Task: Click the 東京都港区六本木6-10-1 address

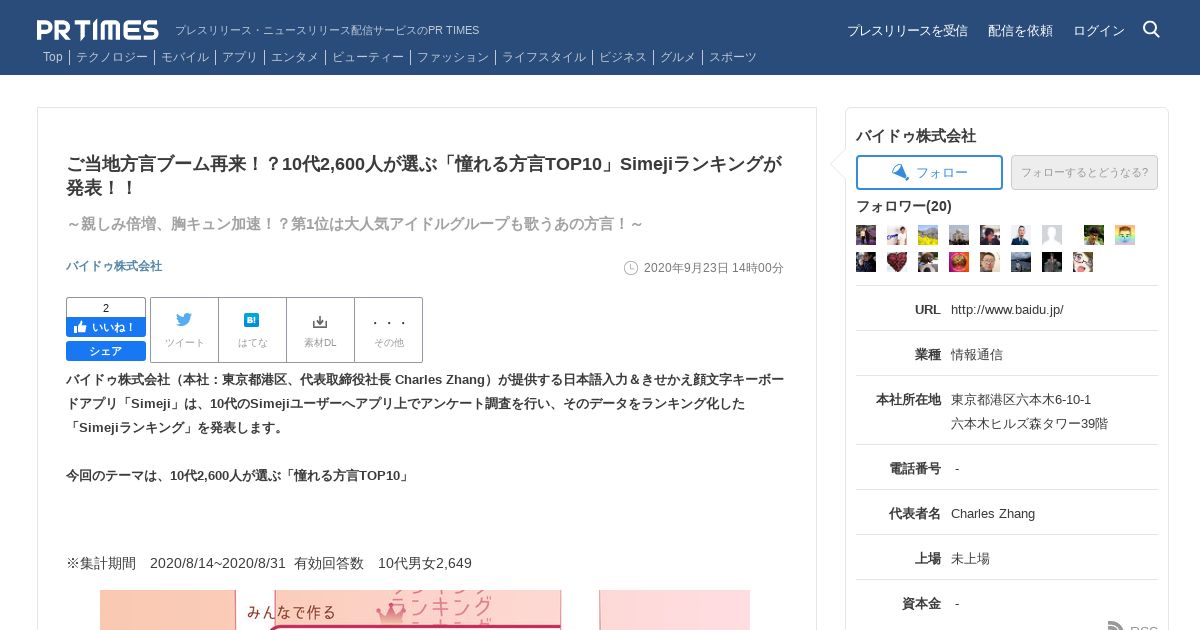Action: [x=1021, y=400]
